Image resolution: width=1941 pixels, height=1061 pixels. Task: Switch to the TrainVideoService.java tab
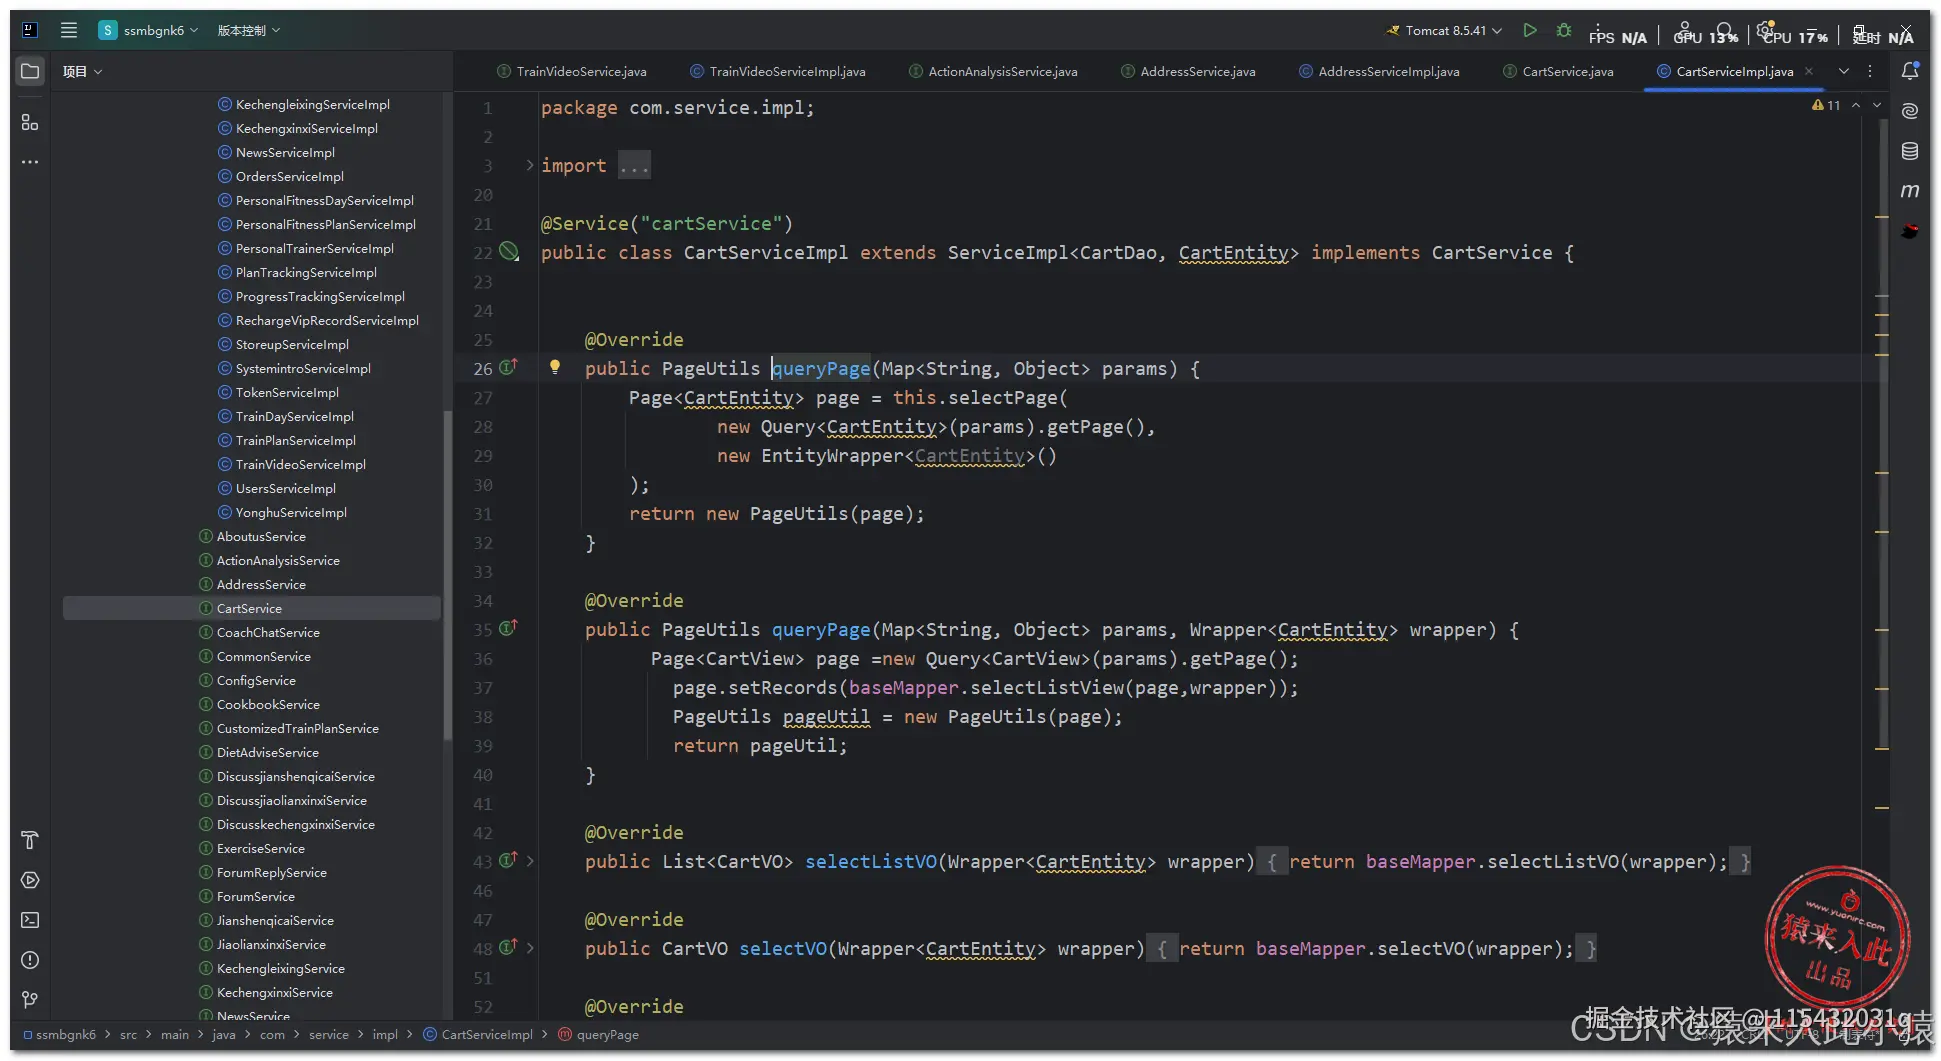coord(572,71)
